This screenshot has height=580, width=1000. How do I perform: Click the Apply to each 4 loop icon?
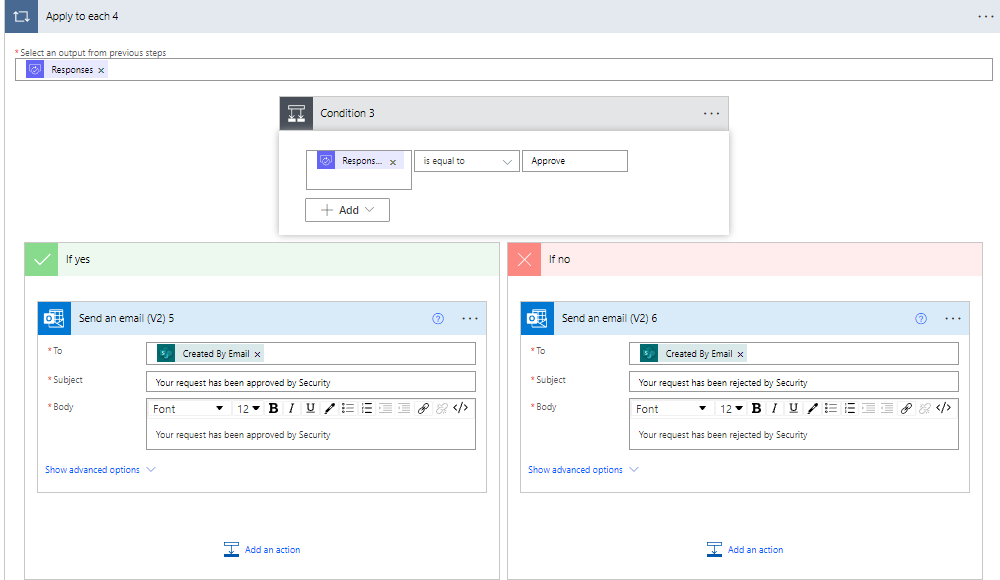[21, 16]
